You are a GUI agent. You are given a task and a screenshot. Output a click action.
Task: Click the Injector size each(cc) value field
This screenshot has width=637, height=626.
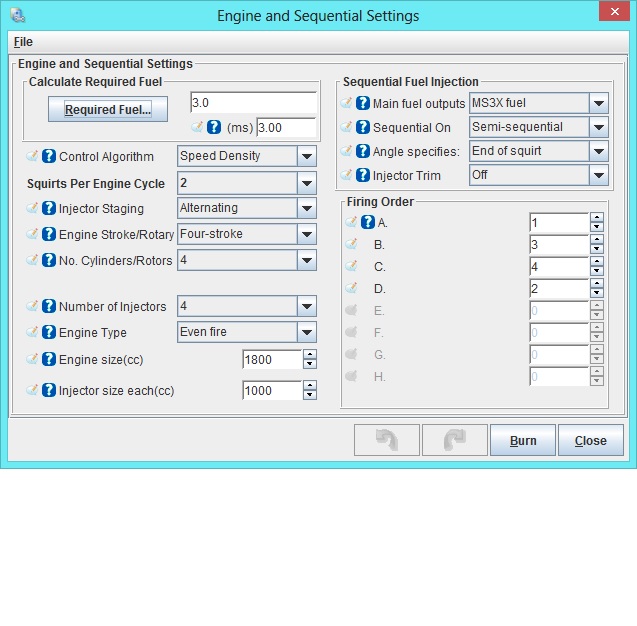272,390
